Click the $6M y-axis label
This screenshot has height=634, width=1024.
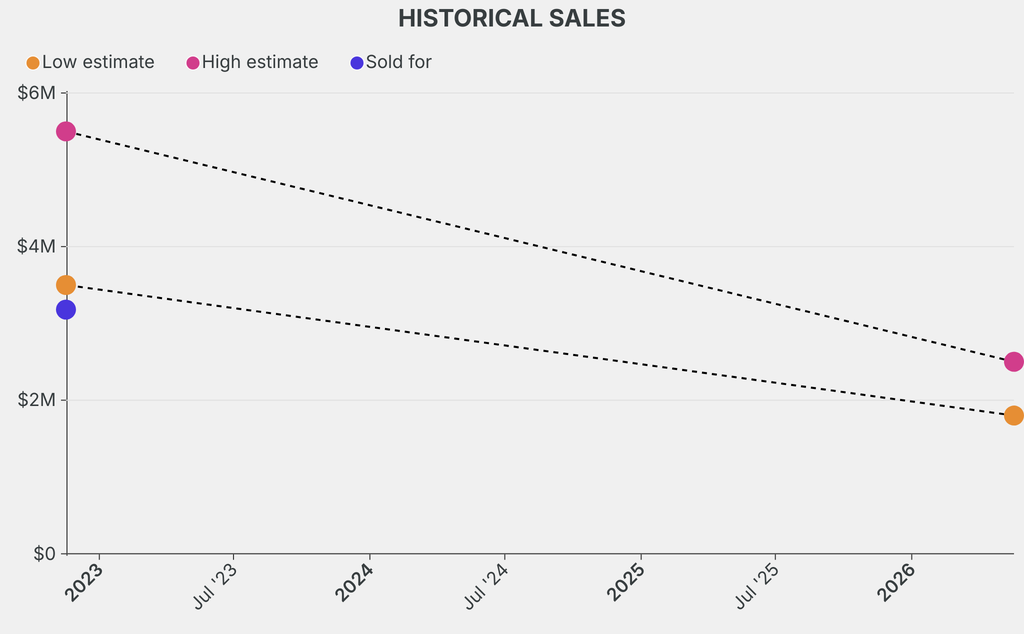(x=38, y=93)
